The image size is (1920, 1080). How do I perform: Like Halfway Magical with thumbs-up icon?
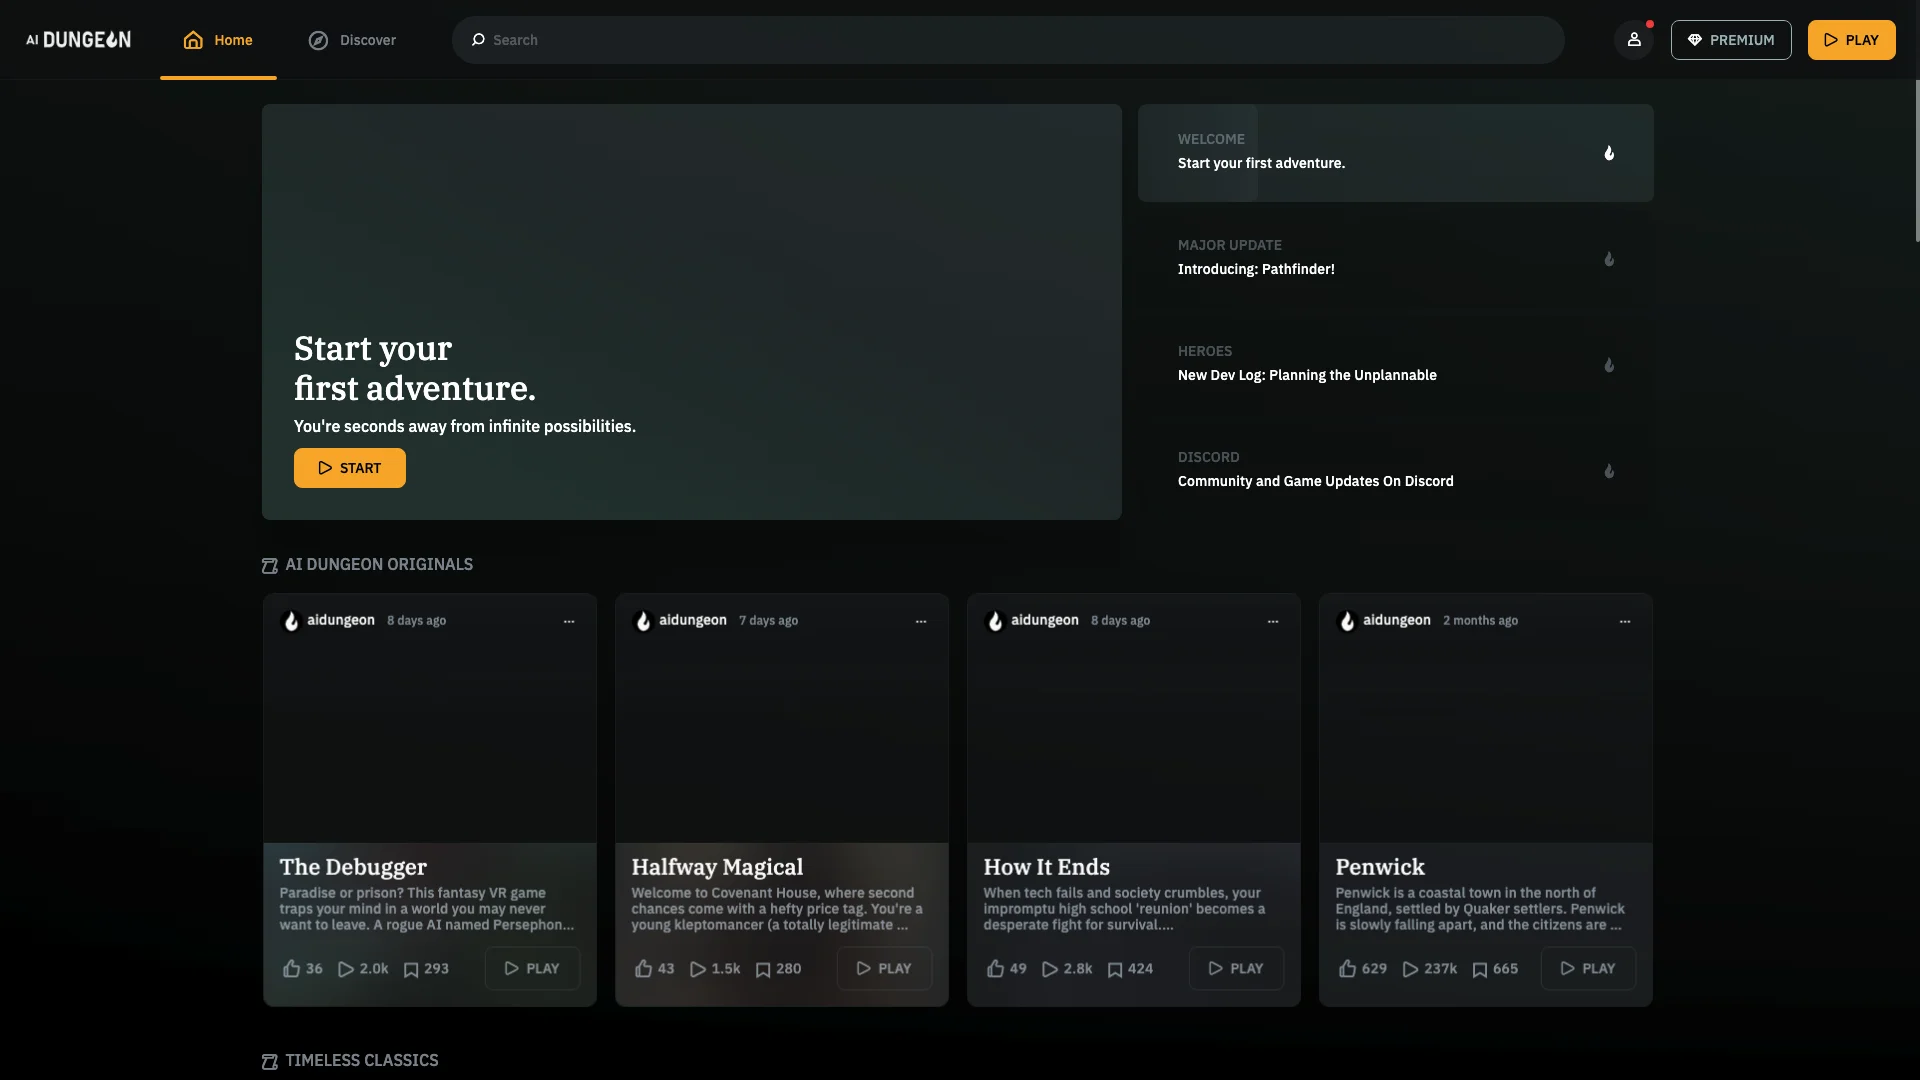643,968
